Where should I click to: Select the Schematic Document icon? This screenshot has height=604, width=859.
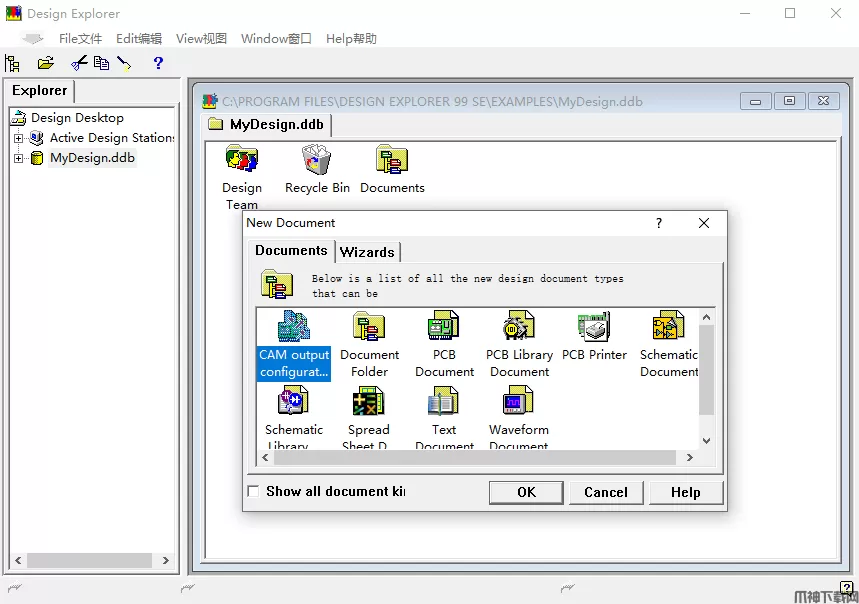668,328
